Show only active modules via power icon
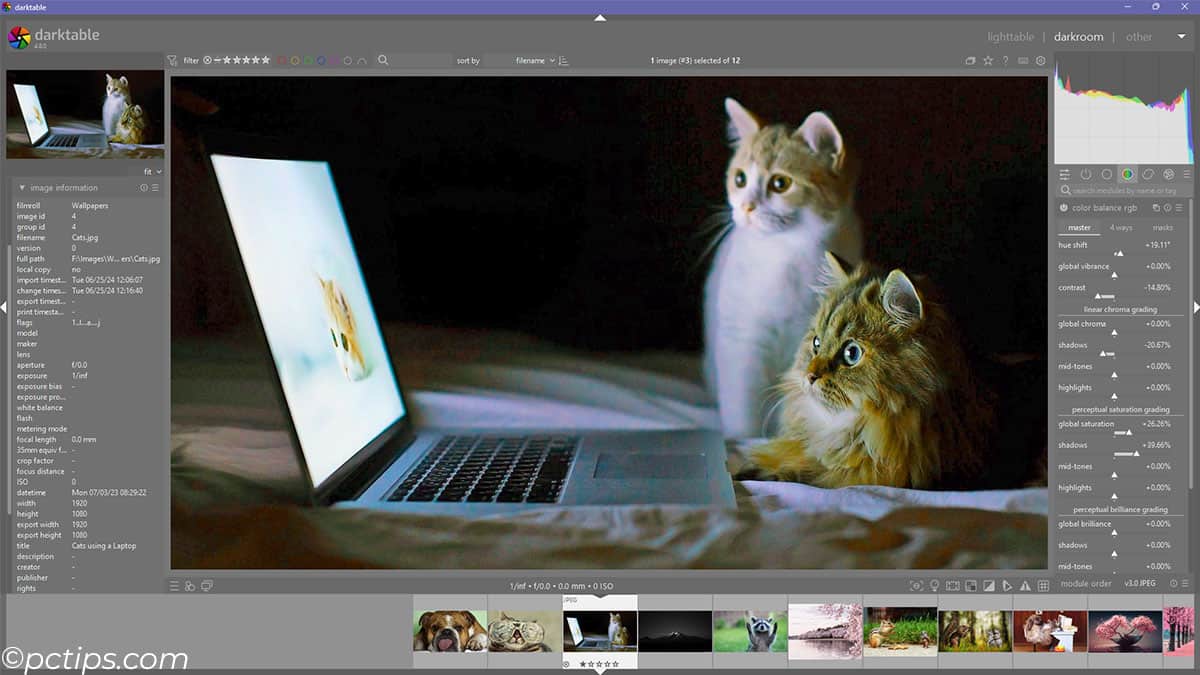This screenshot has height=675, width=1200. [x=1086, y=174]
